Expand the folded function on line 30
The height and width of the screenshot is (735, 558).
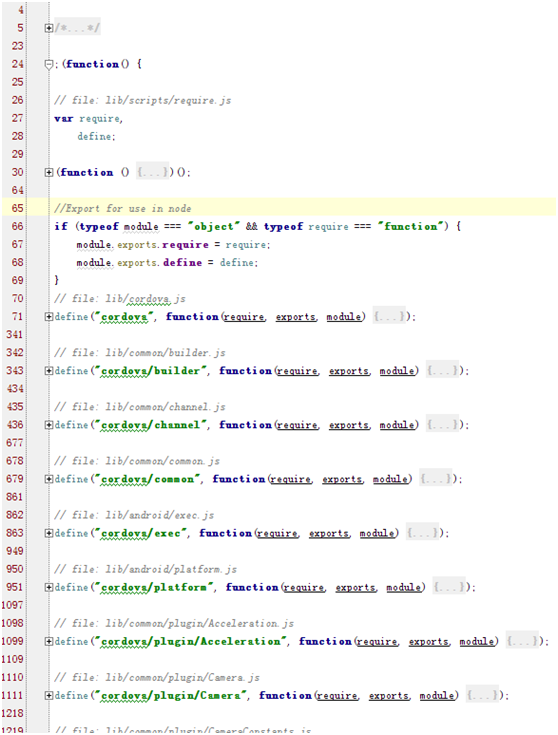[x=49, y=172]
